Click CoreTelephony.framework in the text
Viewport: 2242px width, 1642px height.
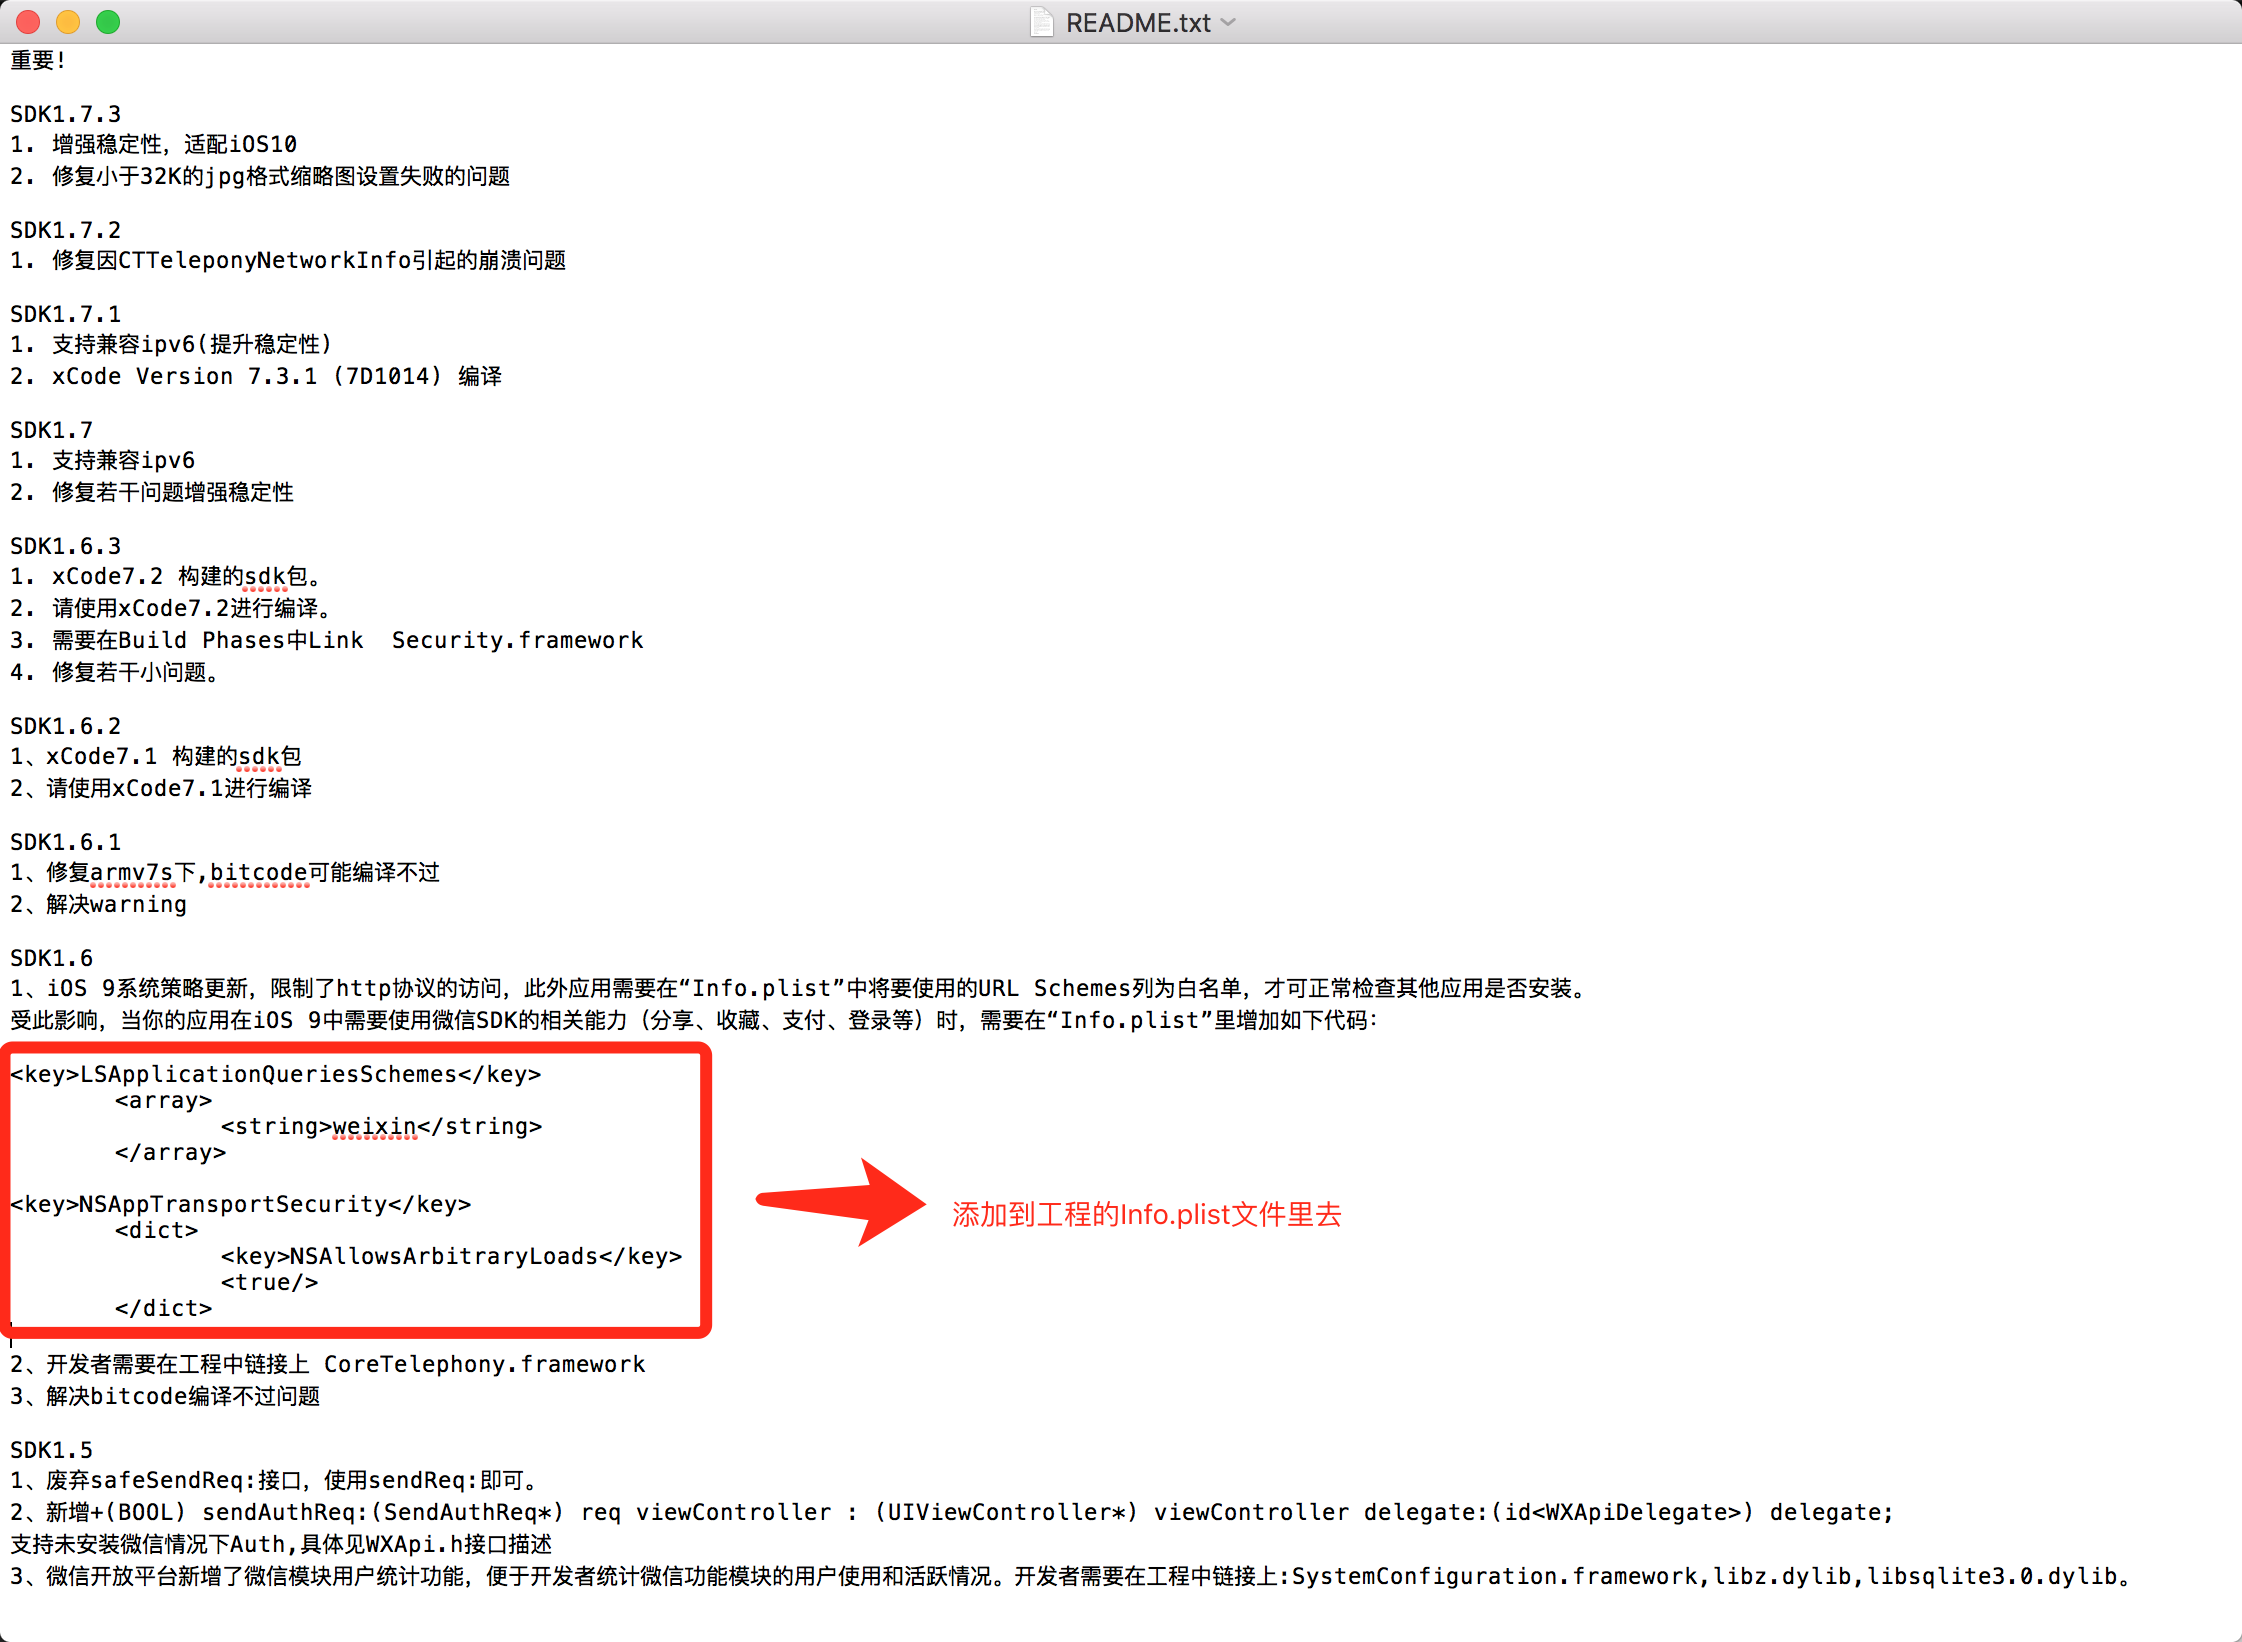coord(484,1364)
